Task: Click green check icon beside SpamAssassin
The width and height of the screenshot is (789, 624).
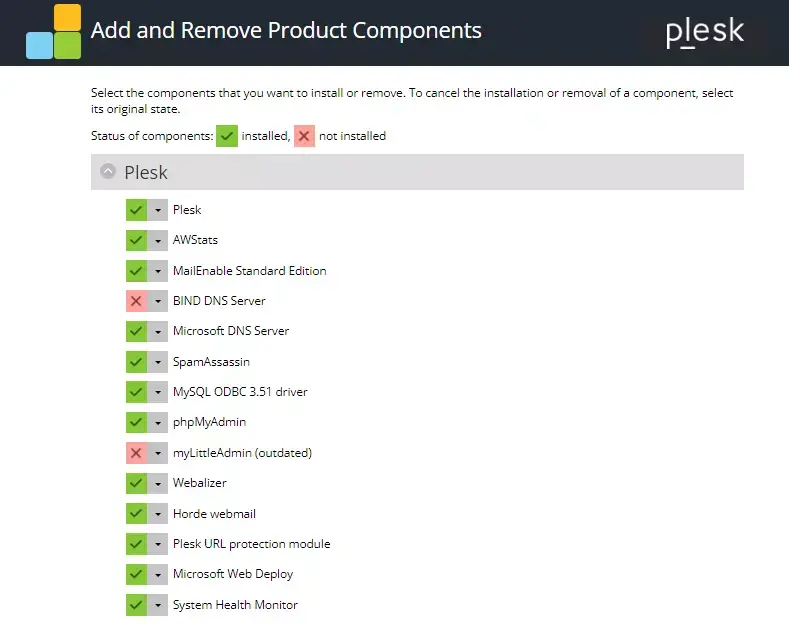Action: click(x=136, y=362)
